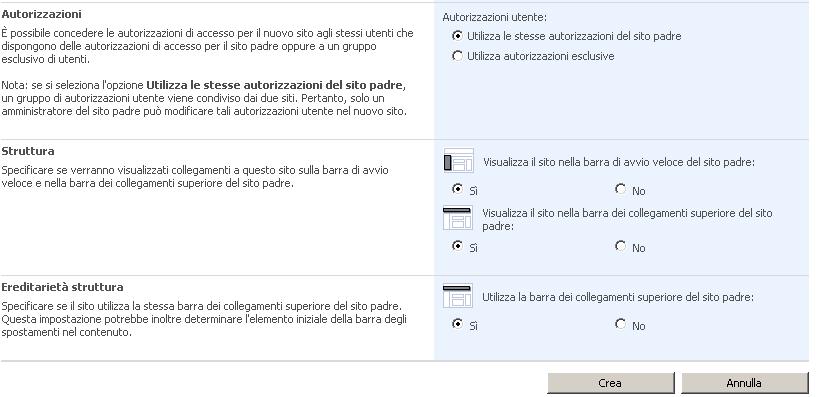The image size is (824, 397).
Task: Click the top link bar icon in Ereditarietà struttura
Action: coord(458,296)
